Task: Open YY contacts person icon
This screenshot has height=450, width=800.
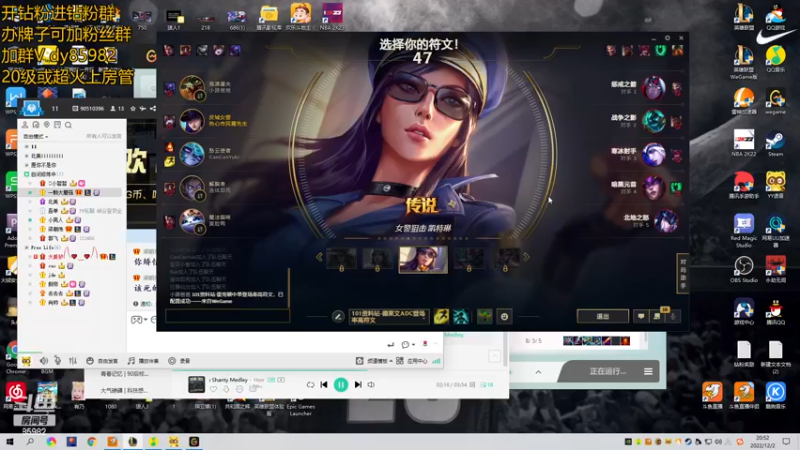Action: 24,125
